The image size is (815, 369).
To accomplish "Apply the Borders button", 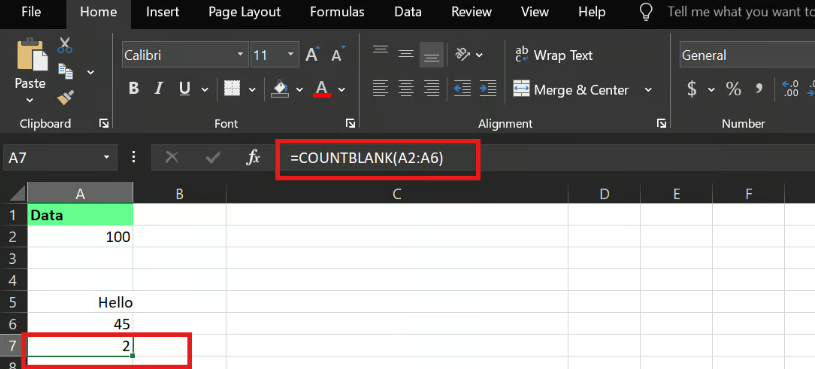I will coord(232,89).
